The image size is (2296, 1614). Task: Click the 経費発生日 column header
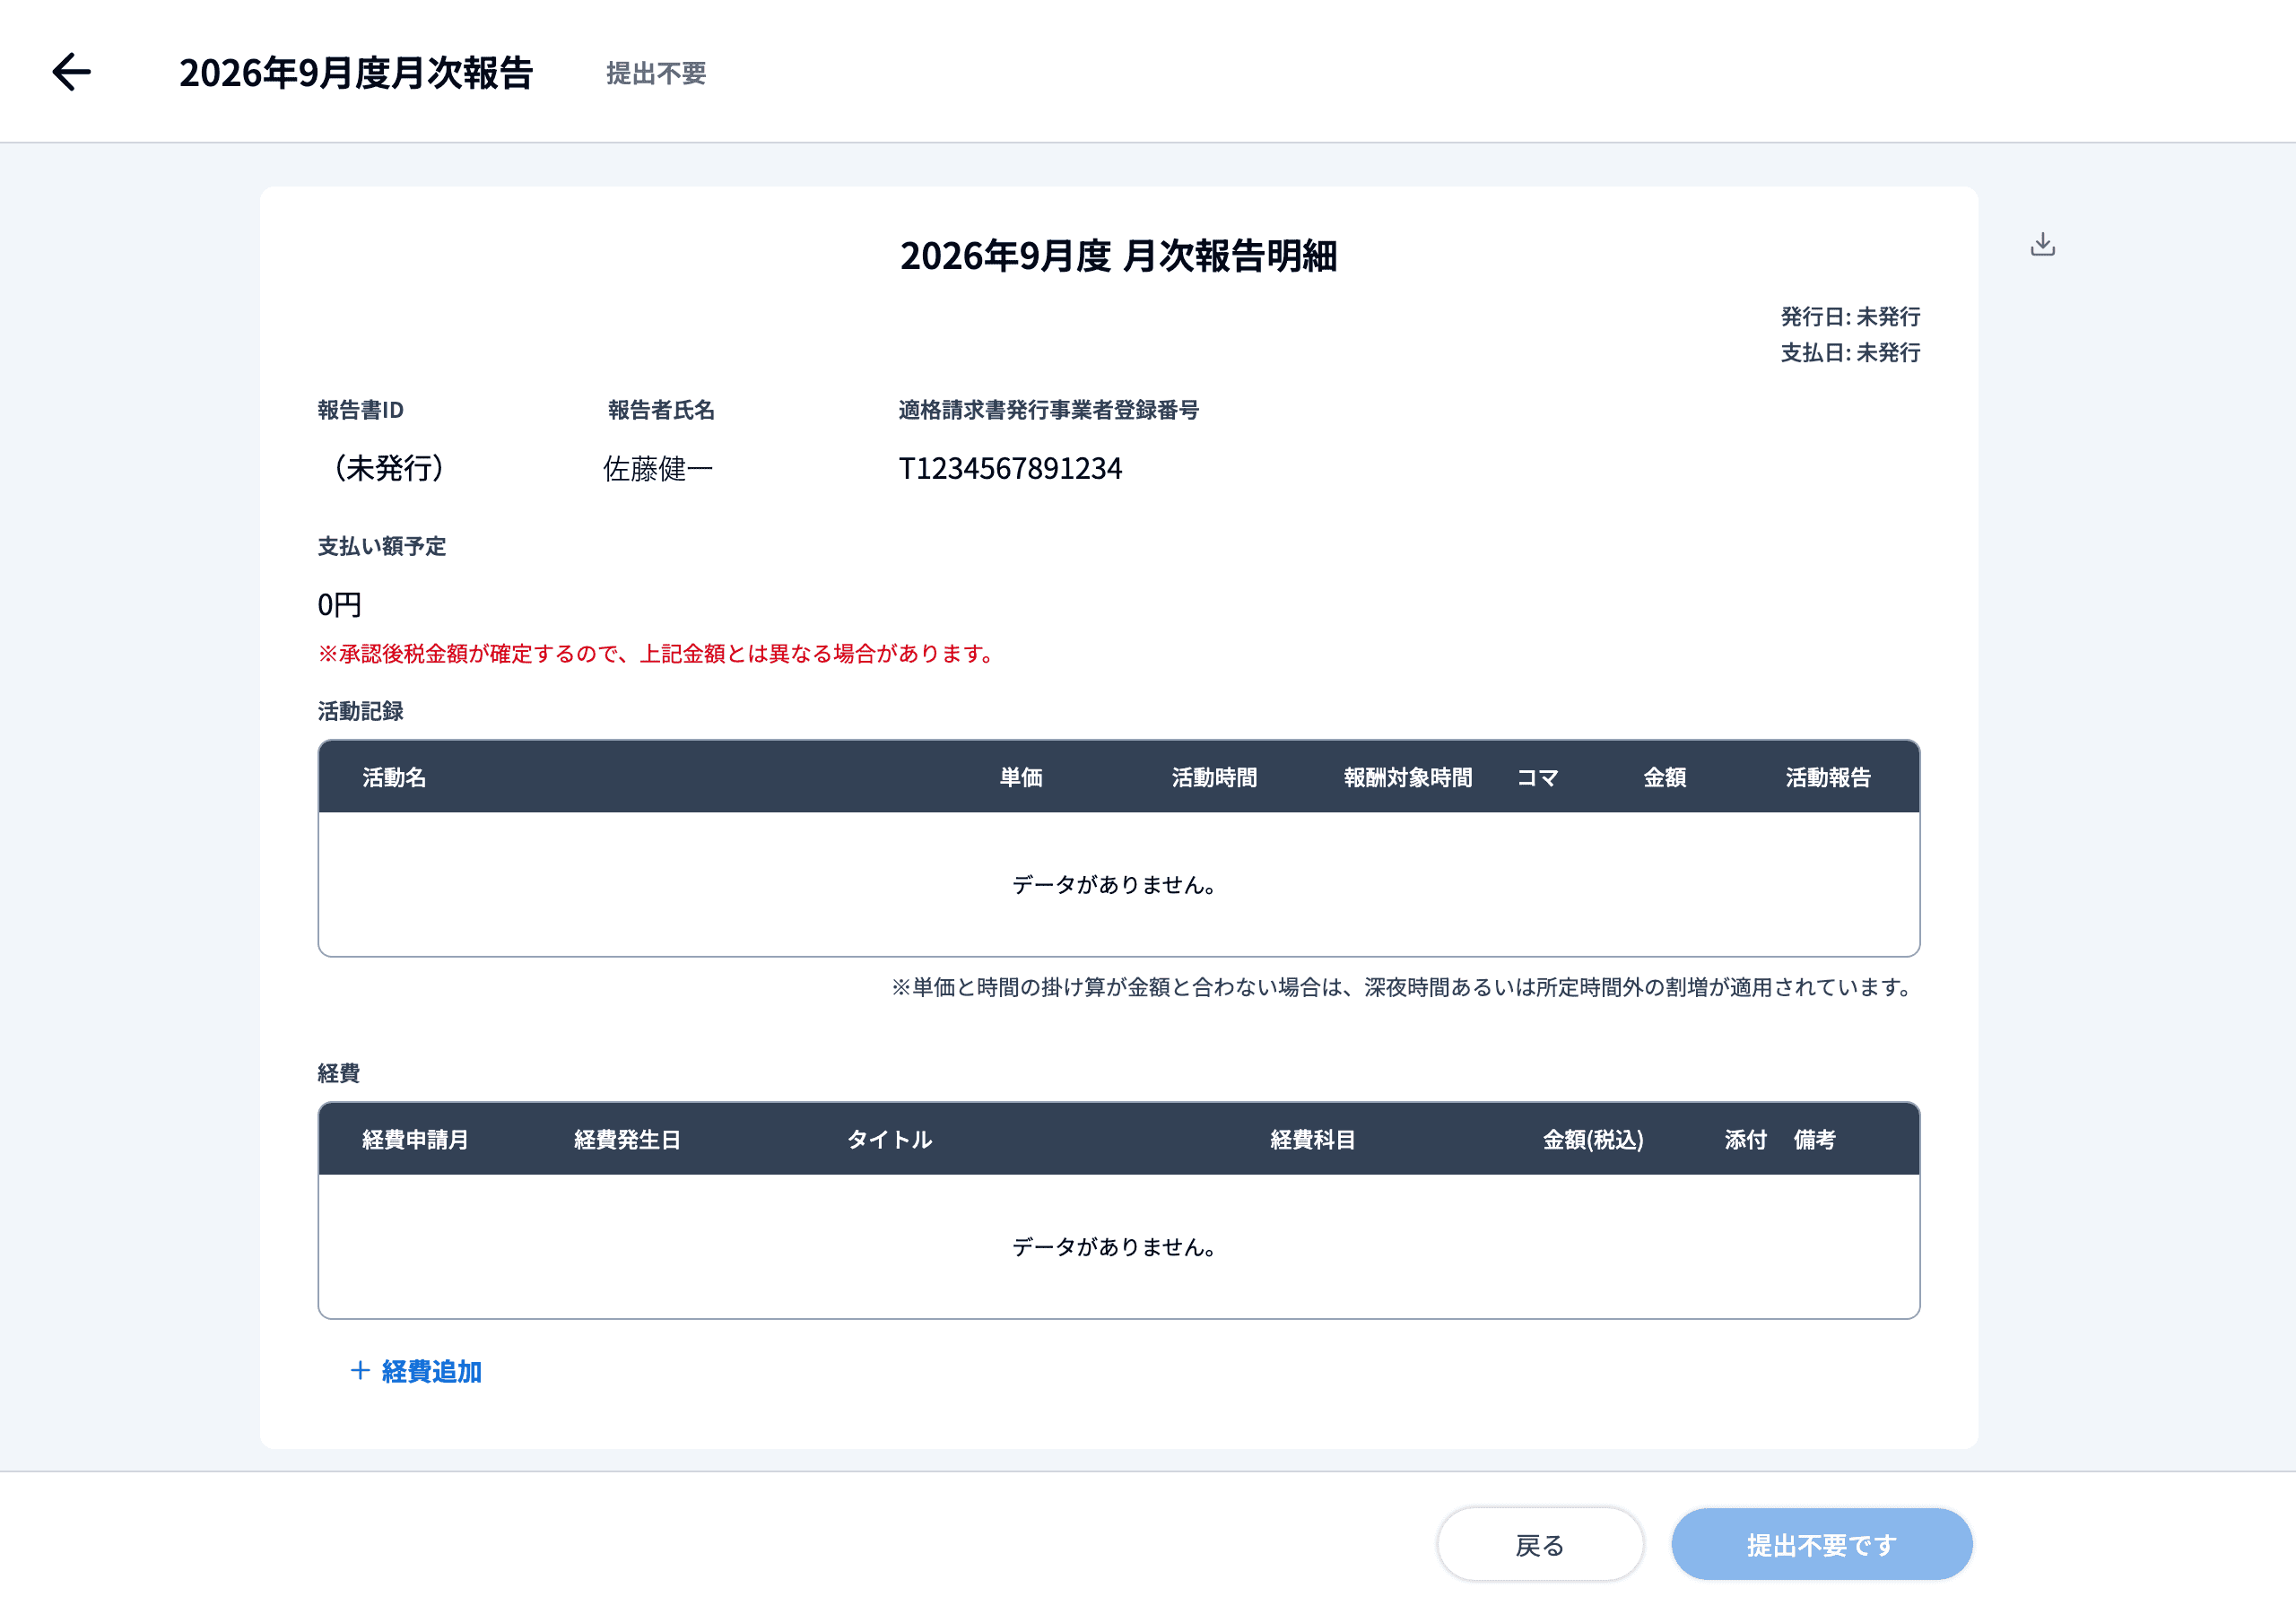(x=628, y=1140)
